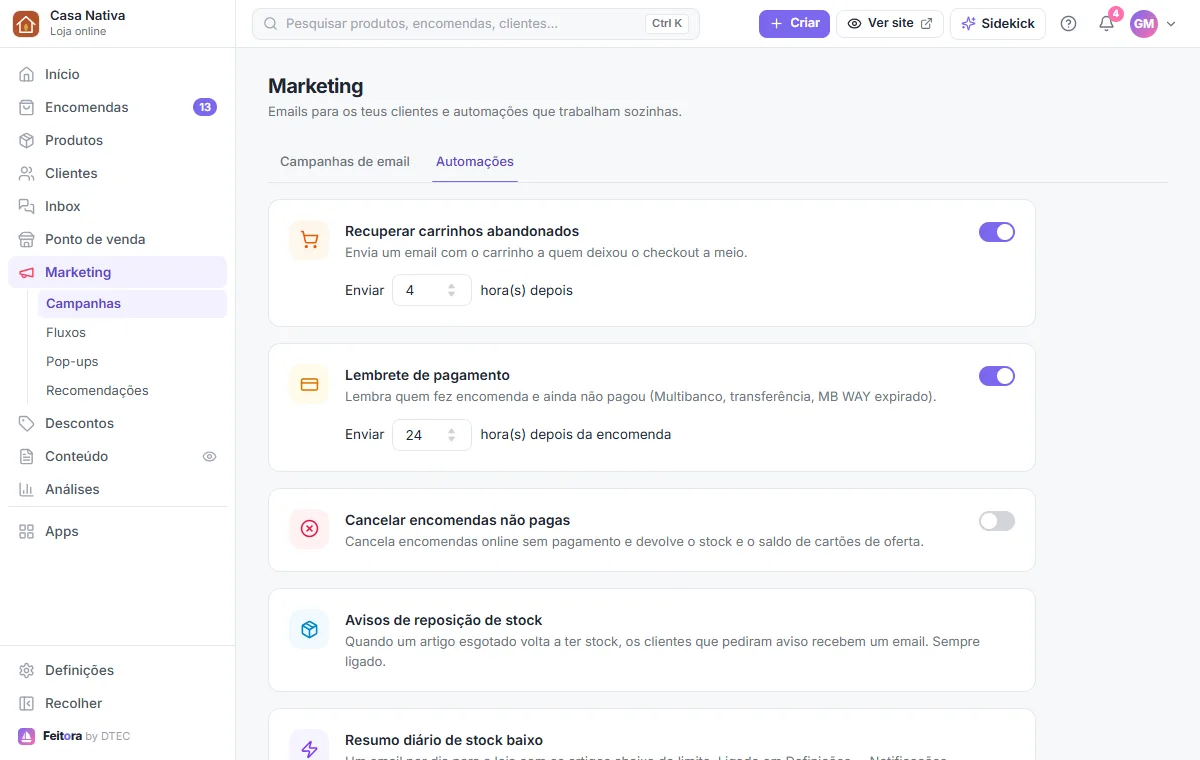Click the Encomendas badge showing 13
This screenshot has width=1200, height=760.
pos(205,107)
